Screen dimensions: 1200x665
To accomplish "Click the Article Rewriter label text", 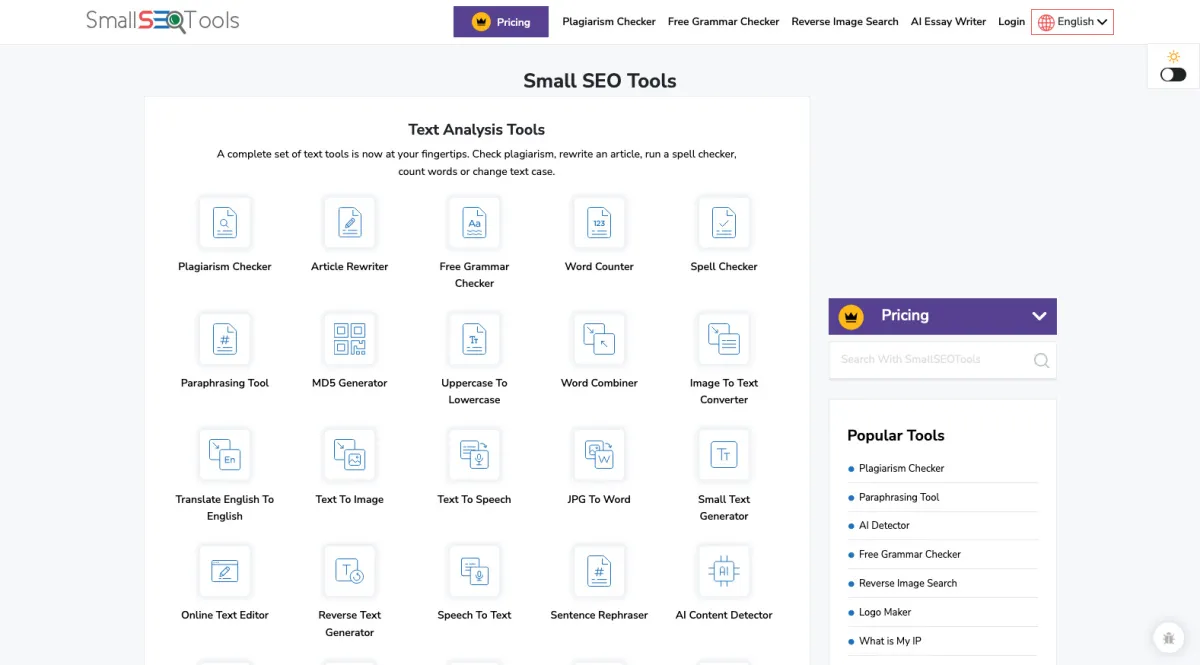I will point(350,267).
